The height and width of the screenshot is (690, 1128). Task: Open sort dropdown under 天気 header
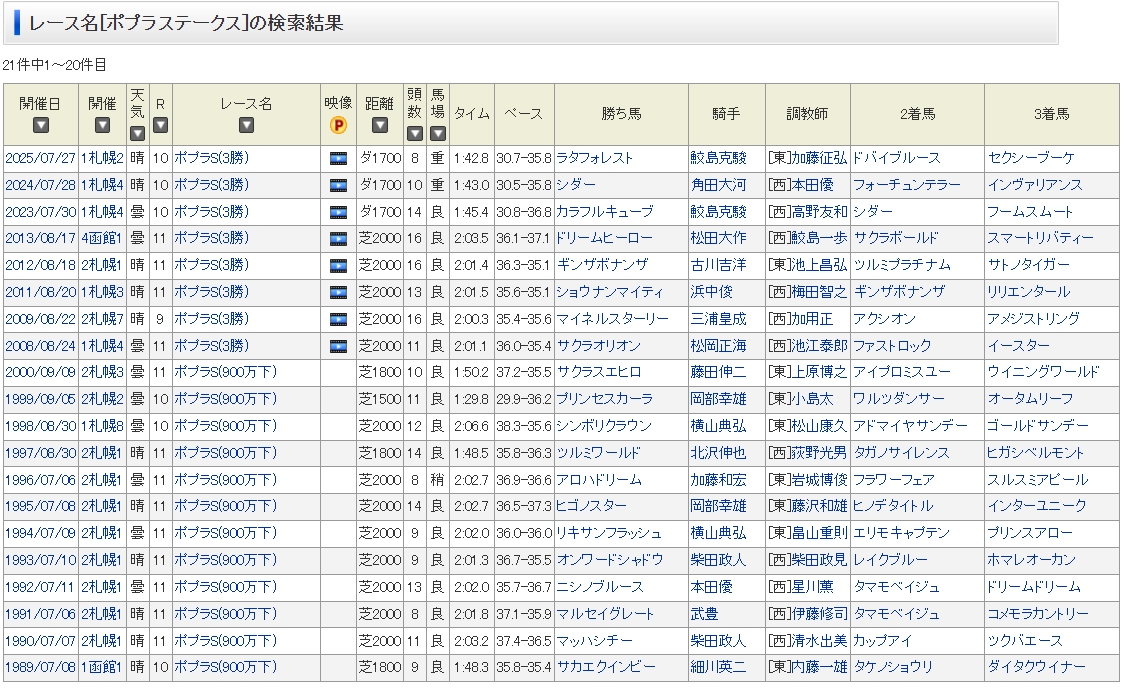137,133
